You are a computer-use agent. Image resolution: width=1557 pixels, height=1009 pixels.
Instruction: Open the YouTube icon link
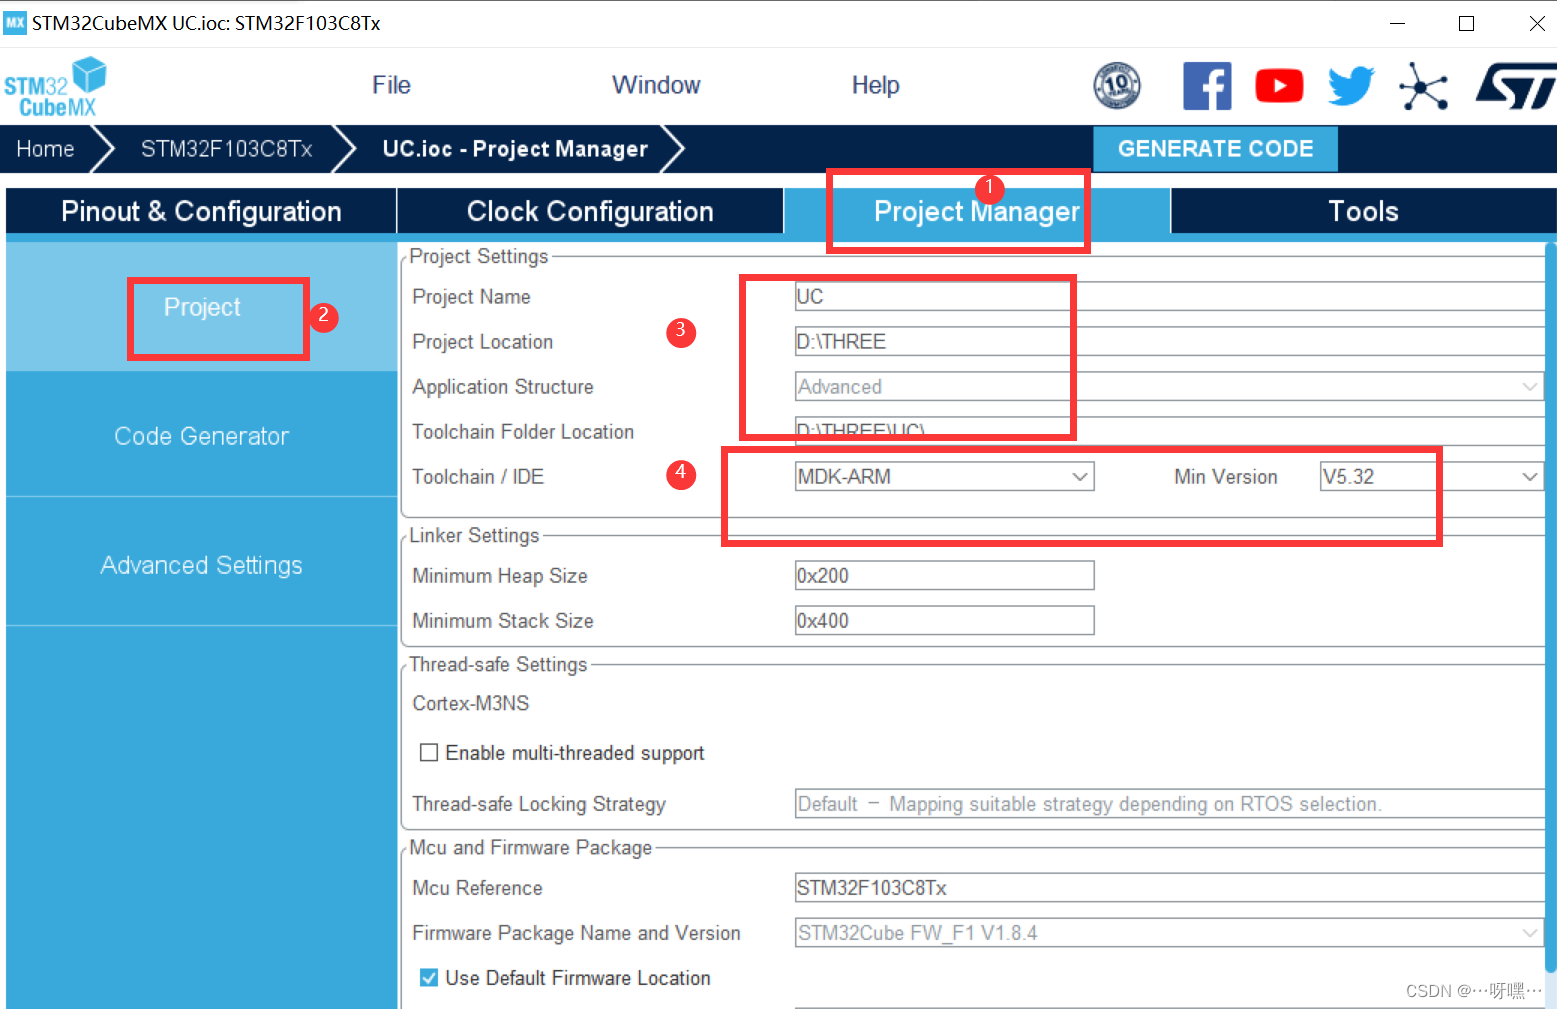[1279, 86]
